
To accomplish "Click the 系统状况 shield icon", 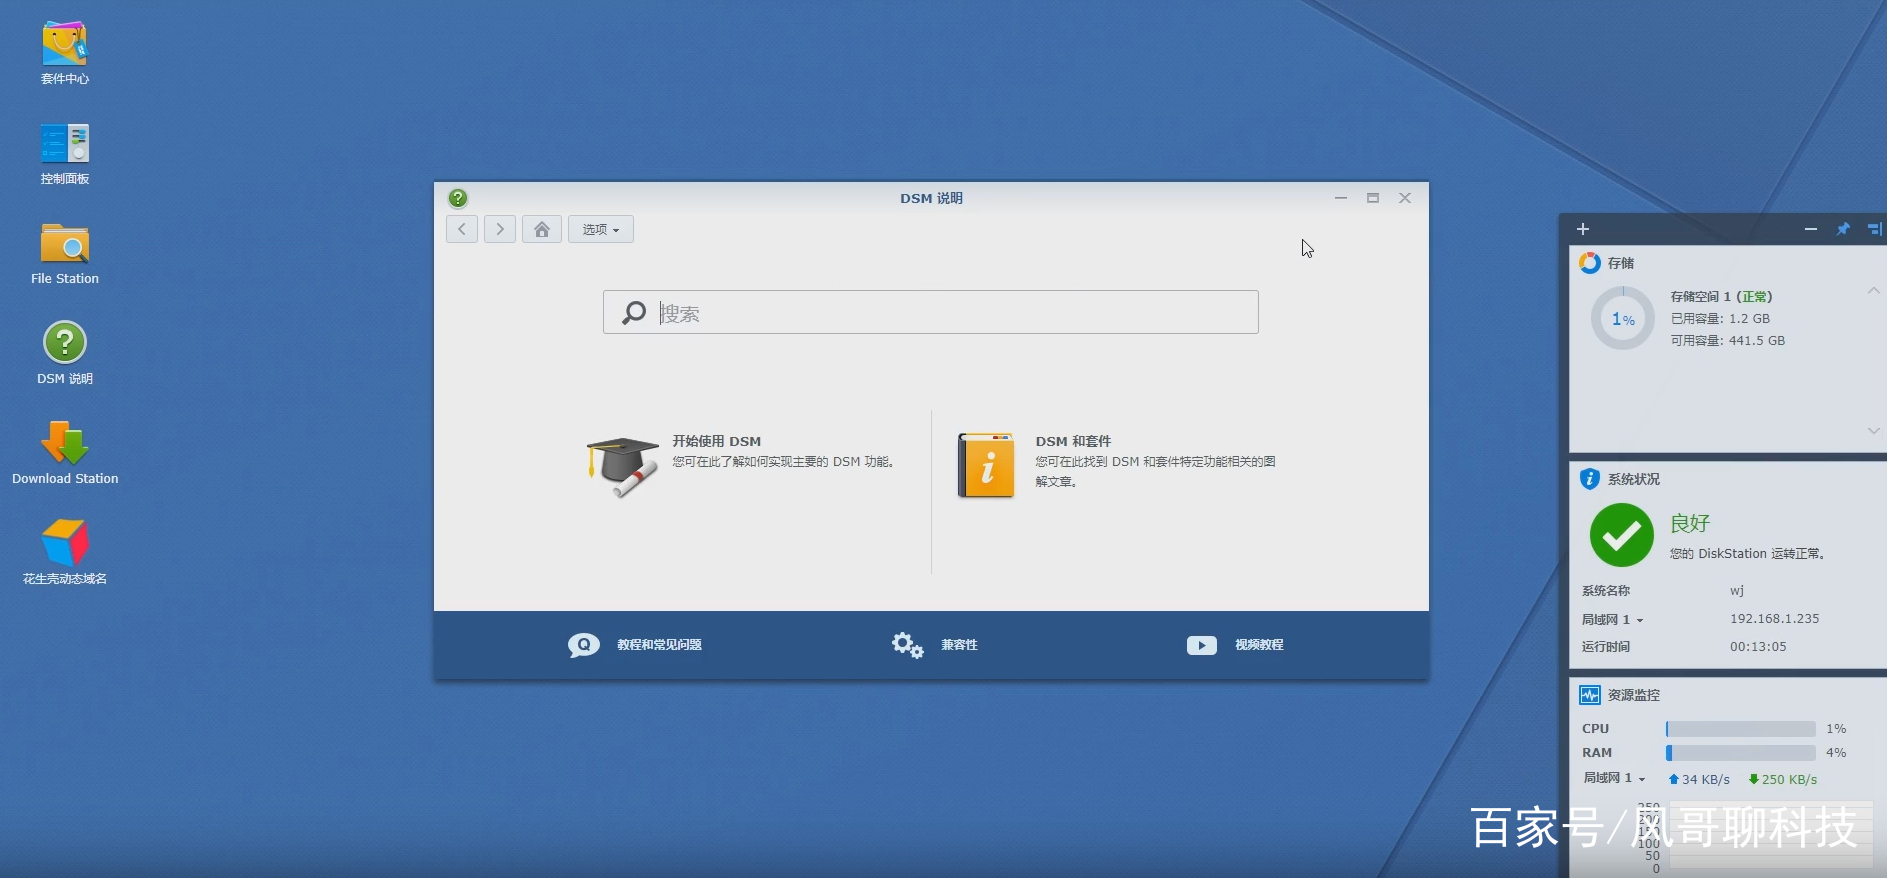I will tap(1590, 479).
